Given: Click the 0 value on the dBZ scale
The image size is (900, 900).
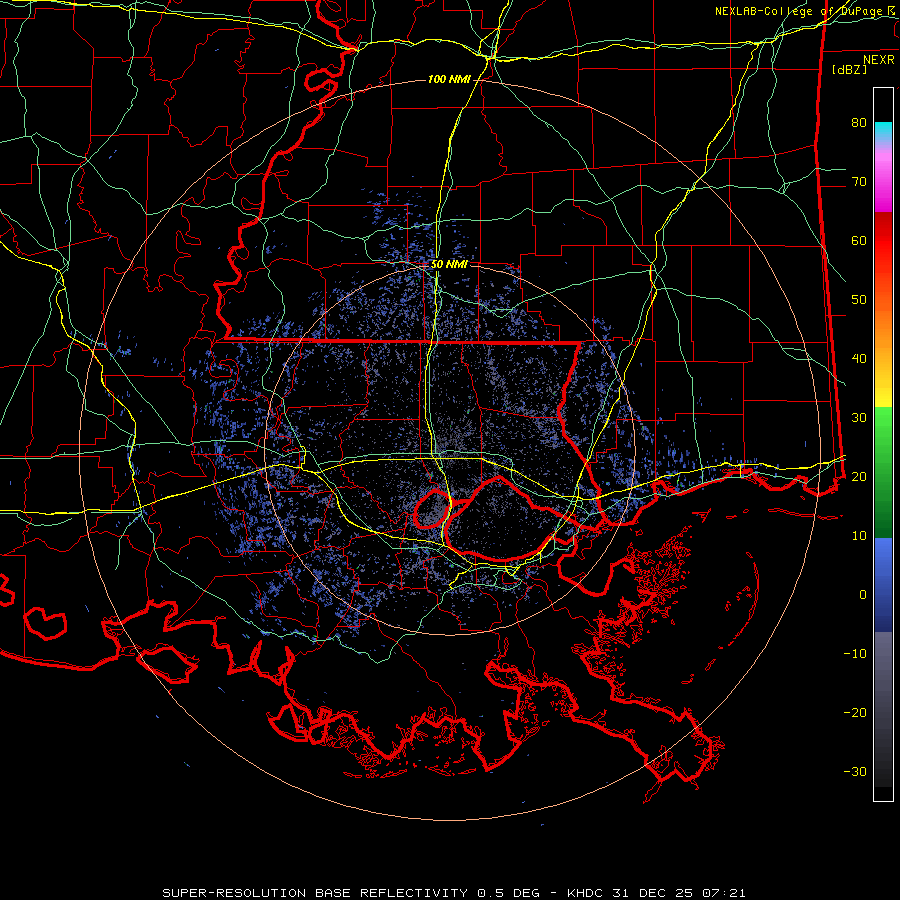Looking at the screenshot, I should coord(863,595).
